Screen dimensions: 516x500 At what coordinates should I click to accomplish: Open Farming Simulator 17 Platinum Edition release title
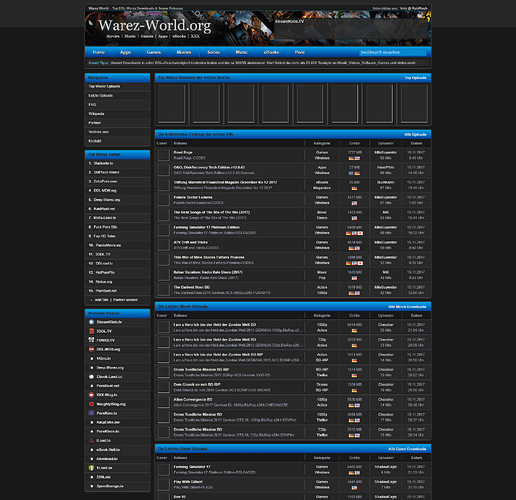pos(206,227)
